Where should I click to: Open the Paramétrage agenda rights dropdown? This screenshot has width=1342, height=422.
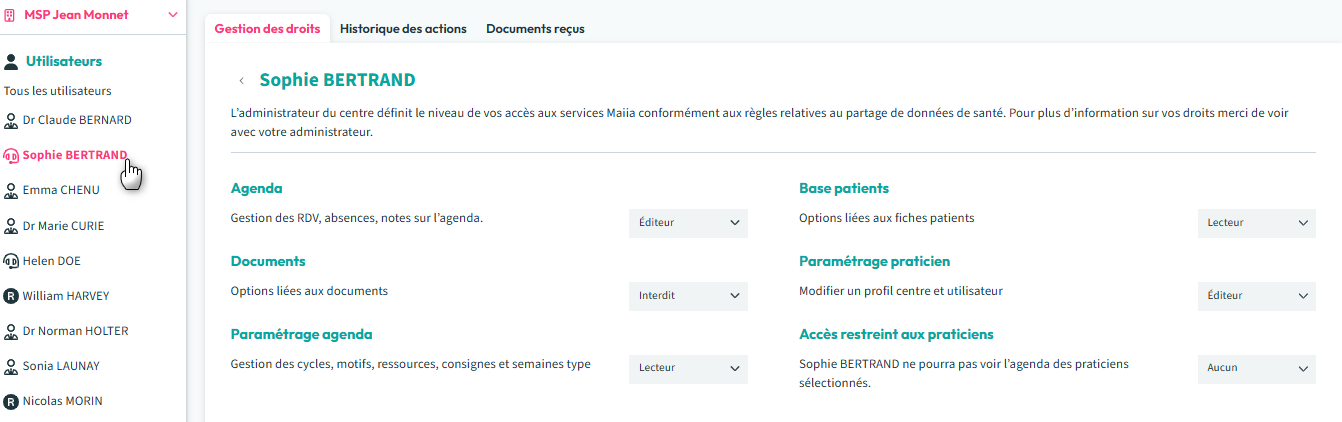click(x=688, y=368)
